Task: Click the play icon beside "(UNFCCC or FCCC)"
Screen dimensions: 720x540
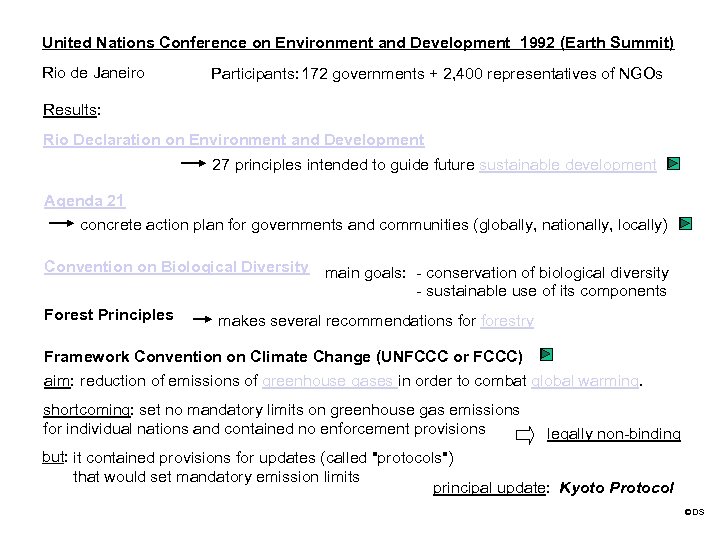Action: coord(546,354)
